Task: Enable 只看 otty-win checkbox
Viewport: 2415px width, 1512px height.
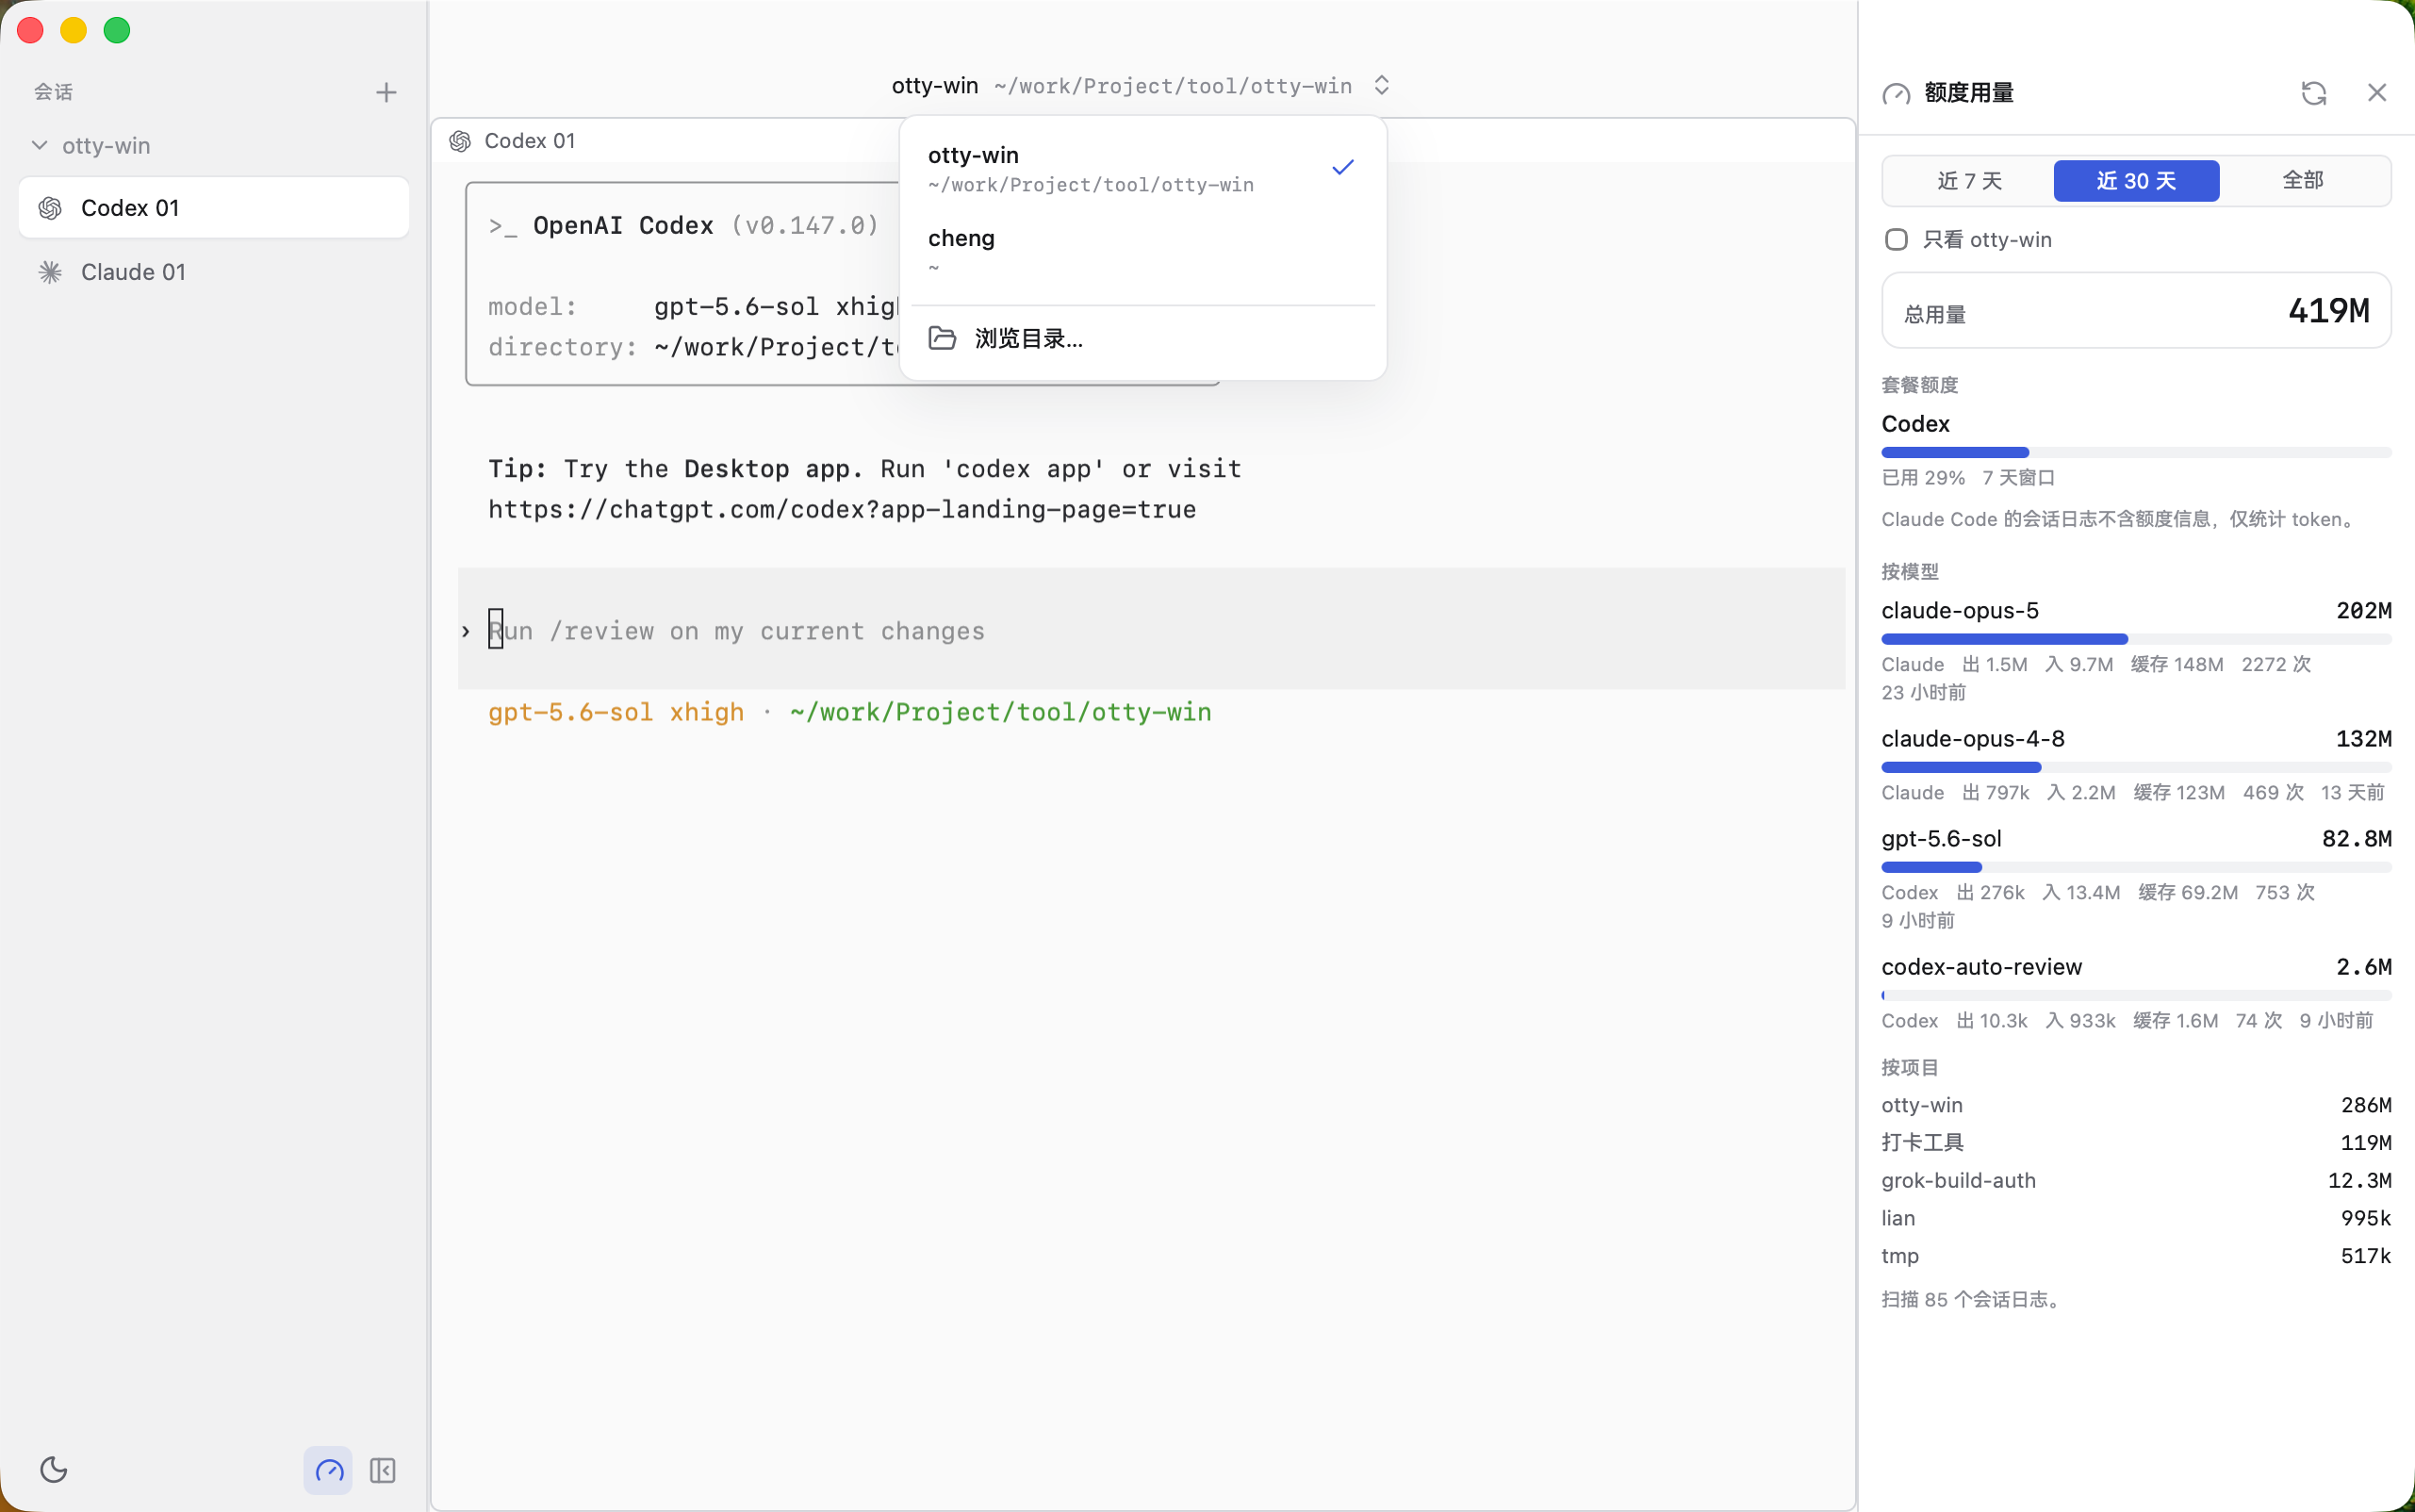Action: [1896, 239]
